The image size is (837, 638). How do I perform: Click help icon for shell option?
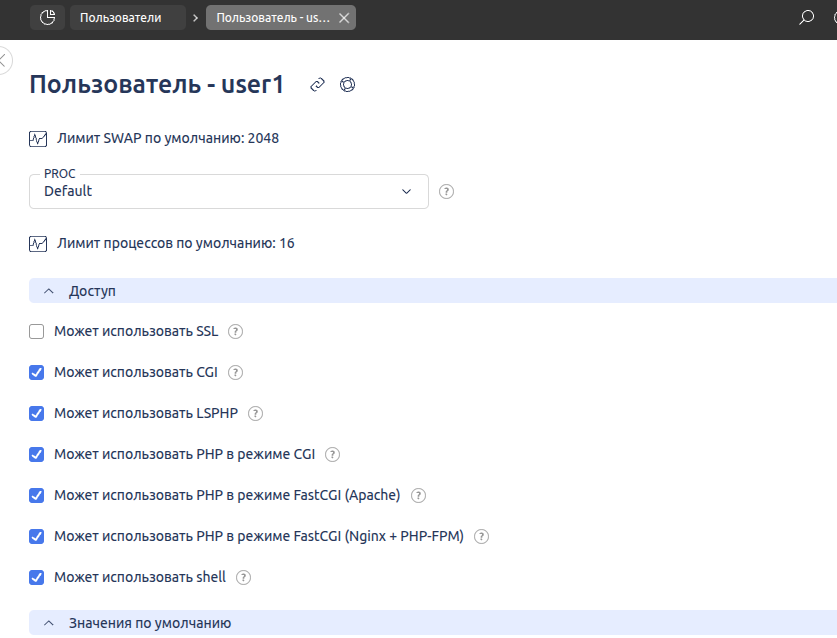243,577
